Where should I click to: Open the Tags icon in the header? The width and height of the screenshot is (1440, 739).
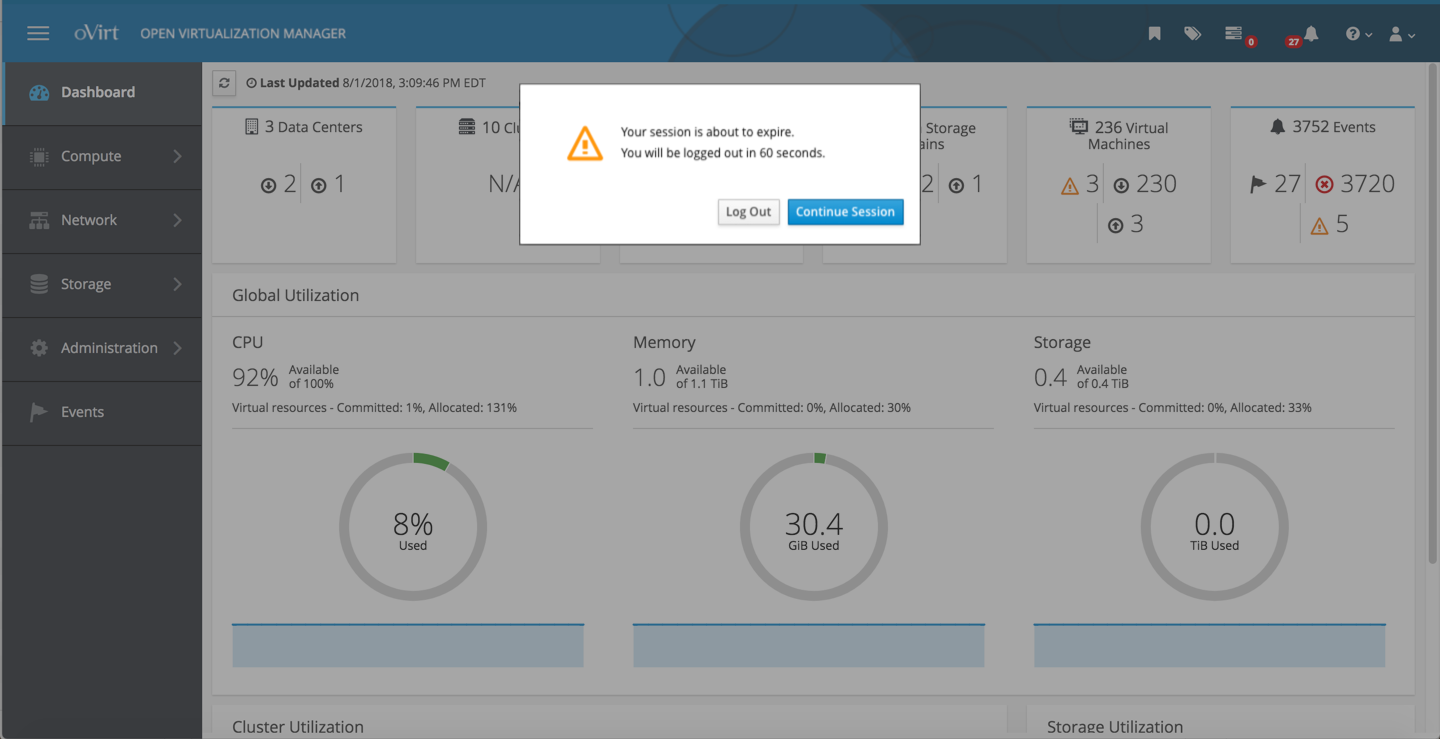point(1192,33)
